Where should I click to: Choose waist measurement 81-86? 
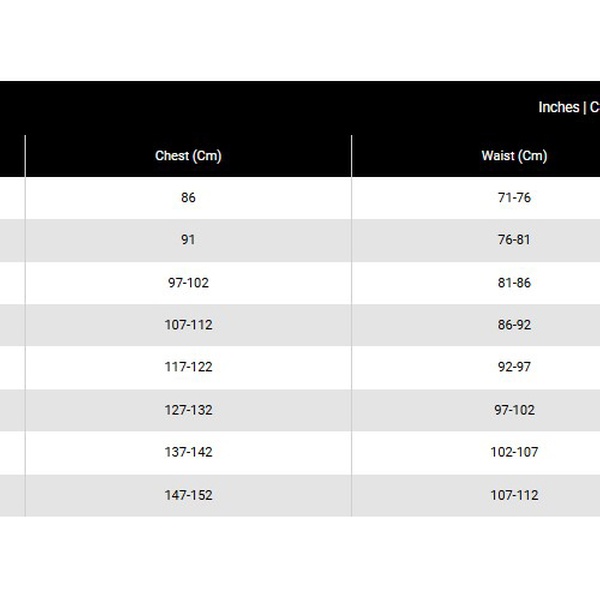(514, 283)
